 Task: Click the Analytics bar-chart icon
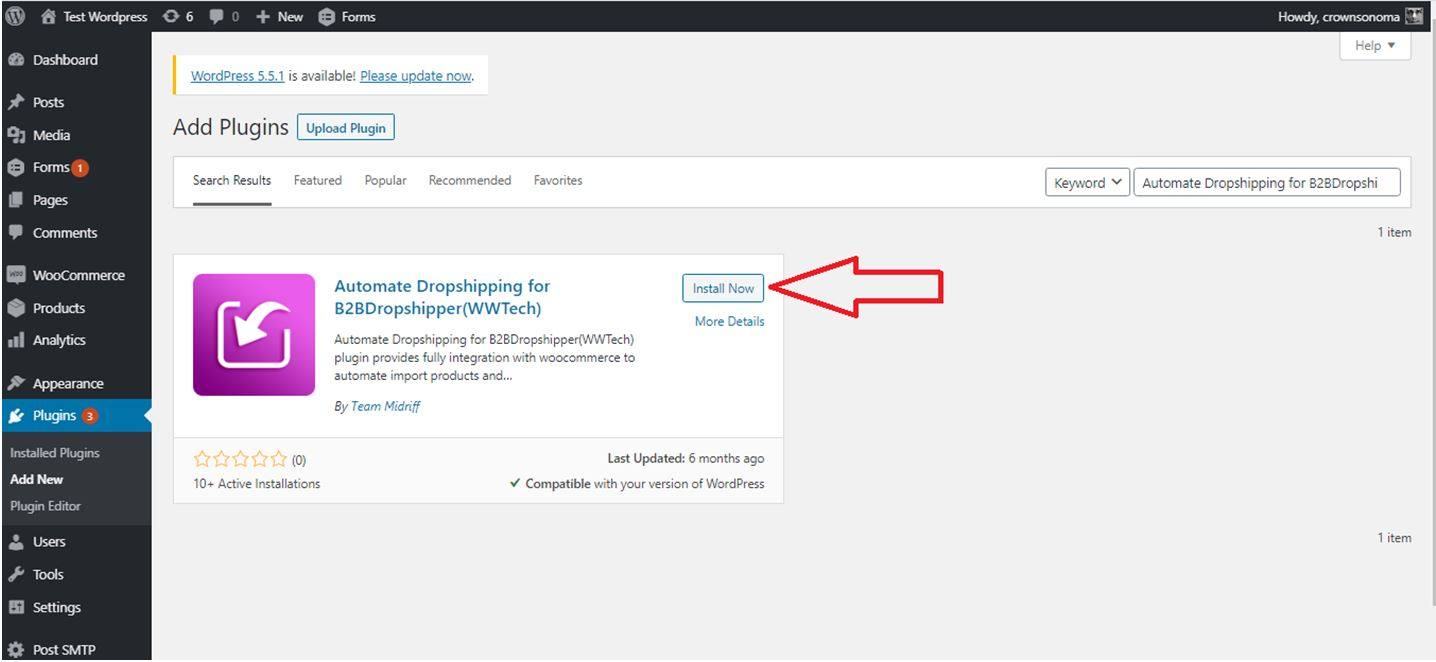click(x=15, y=340)
